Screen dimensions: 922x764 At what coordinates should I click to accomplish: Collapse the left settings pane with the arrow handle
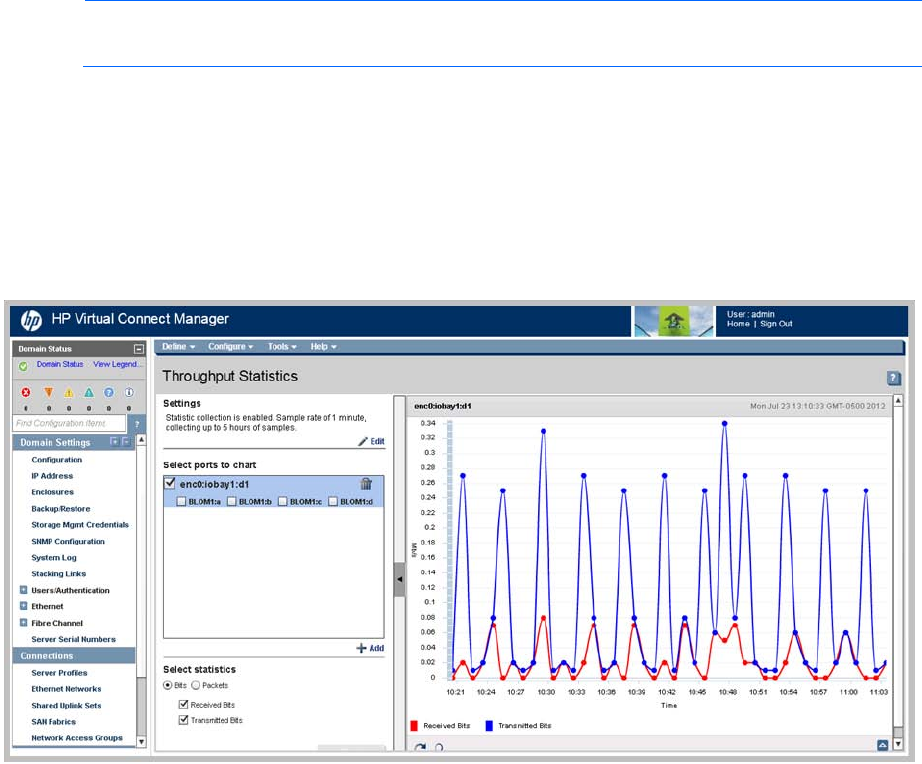[x=398, y=580]
